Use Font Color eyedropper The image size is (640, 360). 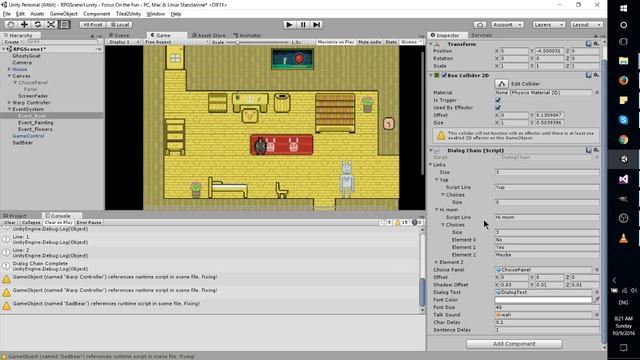pyautogui.click(x=596, y=300)
